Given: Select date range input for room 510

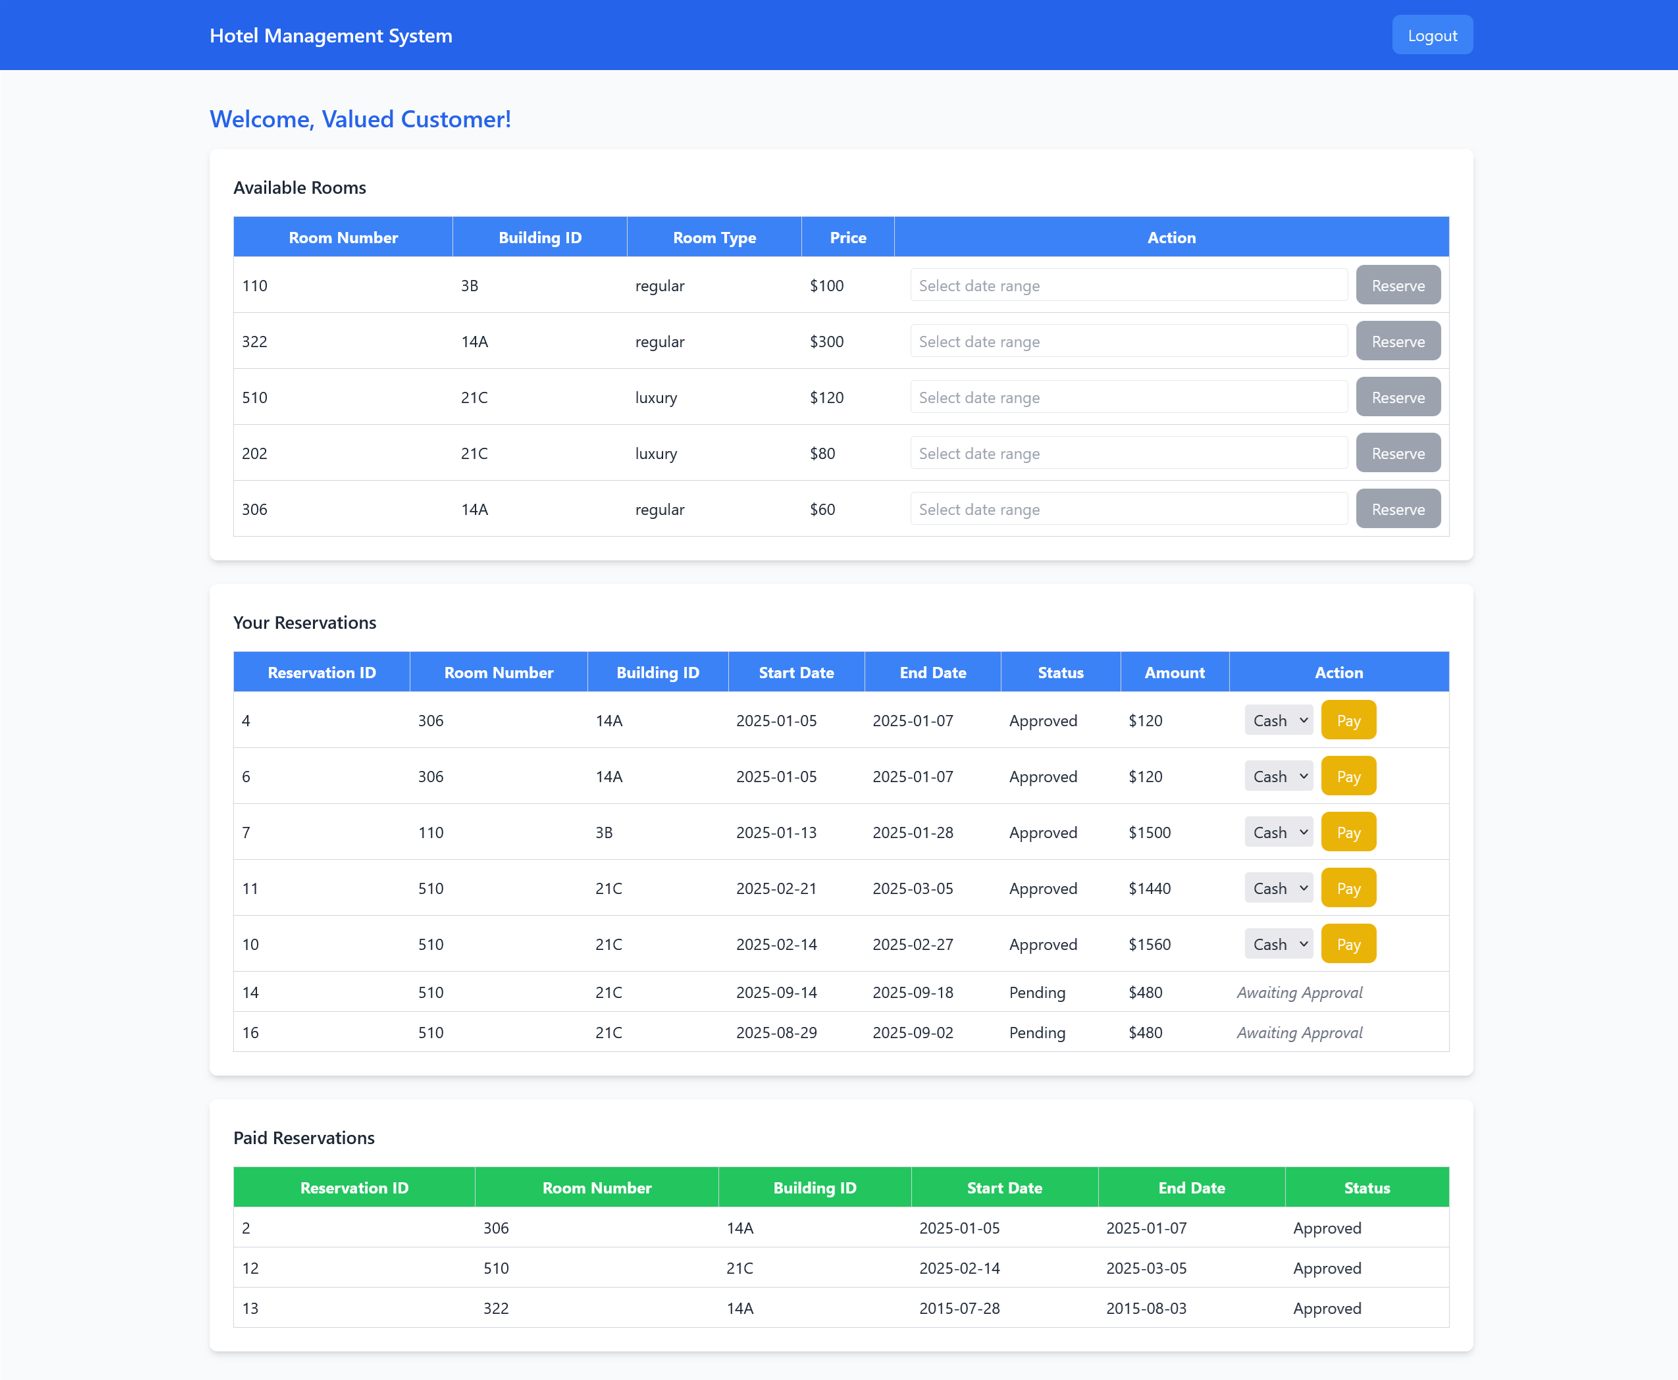Looking at the screenshot, I should click(x=1127, y=397).
